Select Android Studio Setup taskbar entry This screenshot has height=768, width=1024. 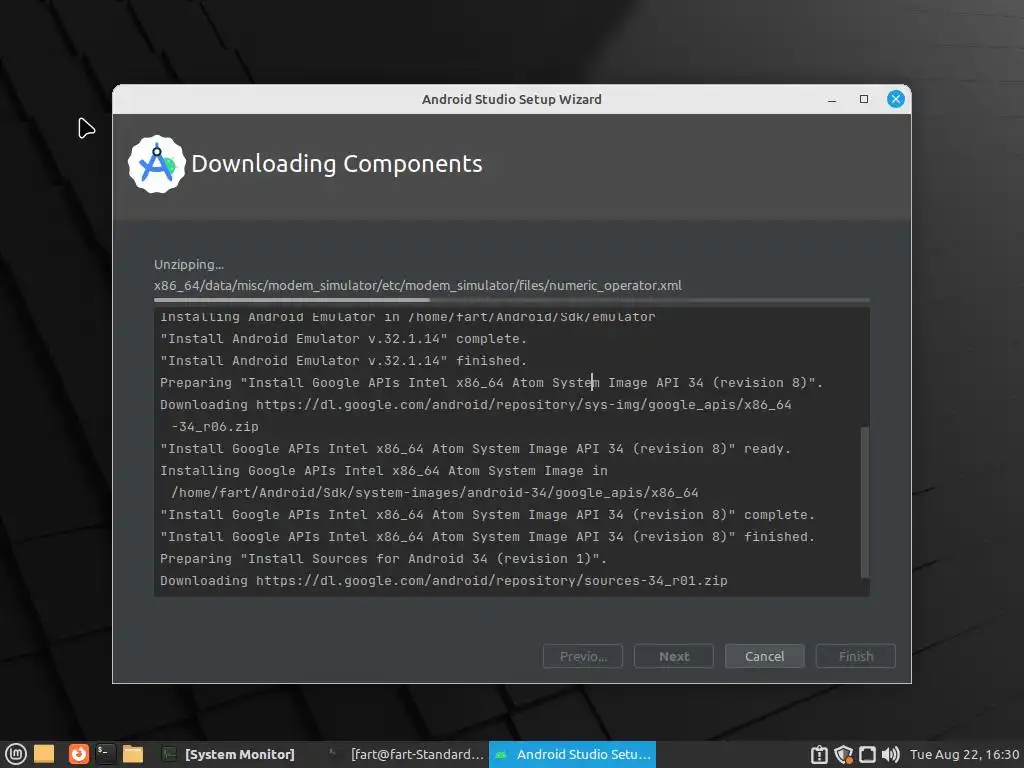(572, 754)
